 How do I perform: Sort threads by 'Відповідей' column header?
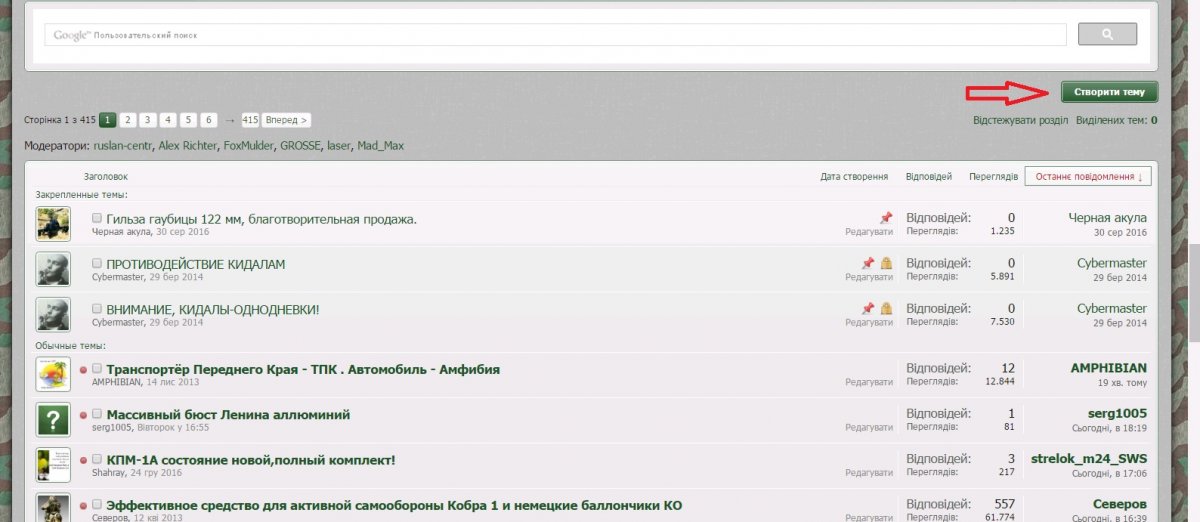(x=929, y=176)
